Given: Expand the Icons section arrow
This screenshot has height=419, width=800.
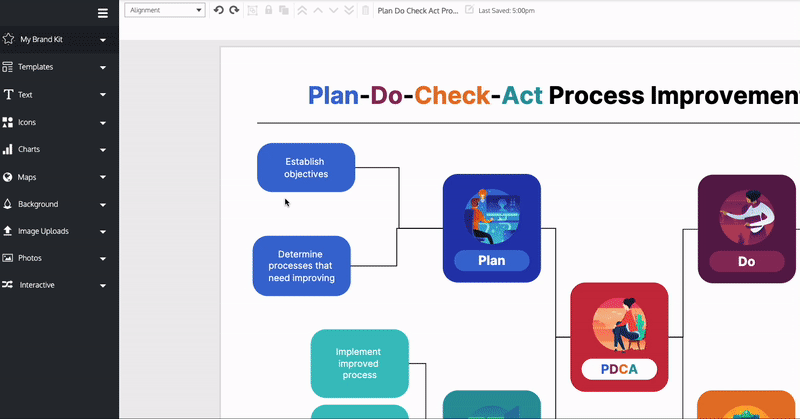Looking at the screenshot, I should point(103,122).
